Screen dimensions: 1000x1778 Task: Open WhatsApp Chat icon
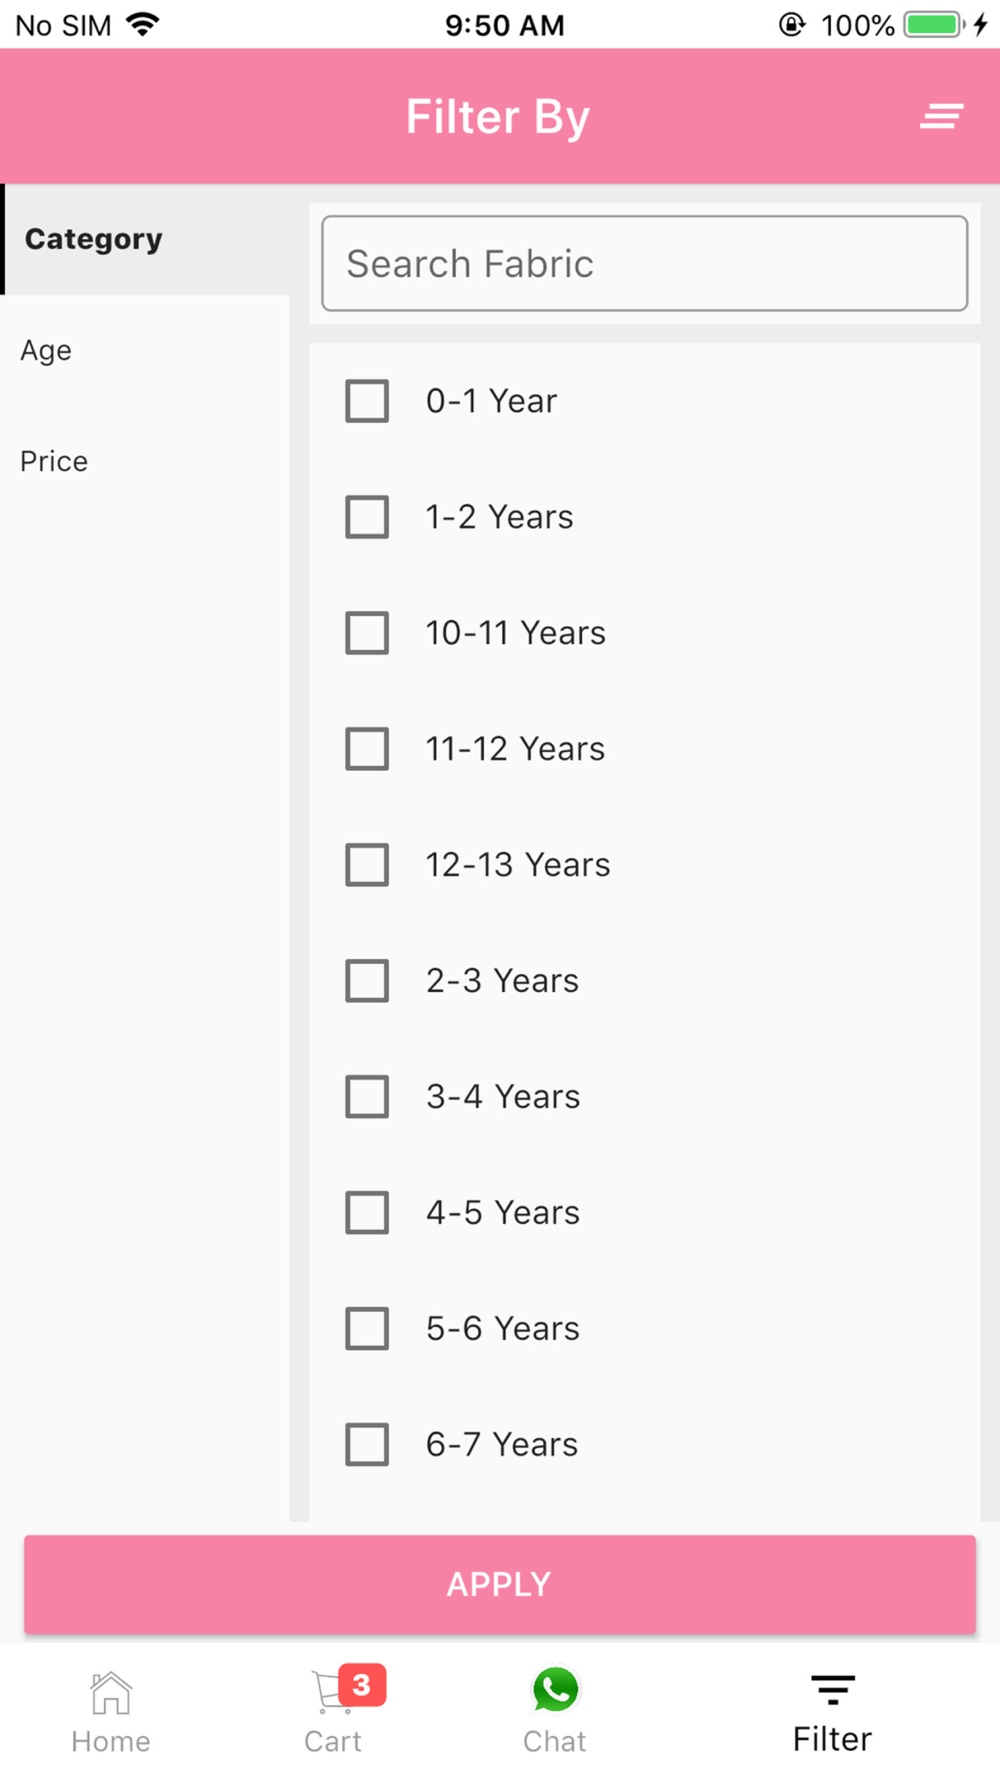555,1690
